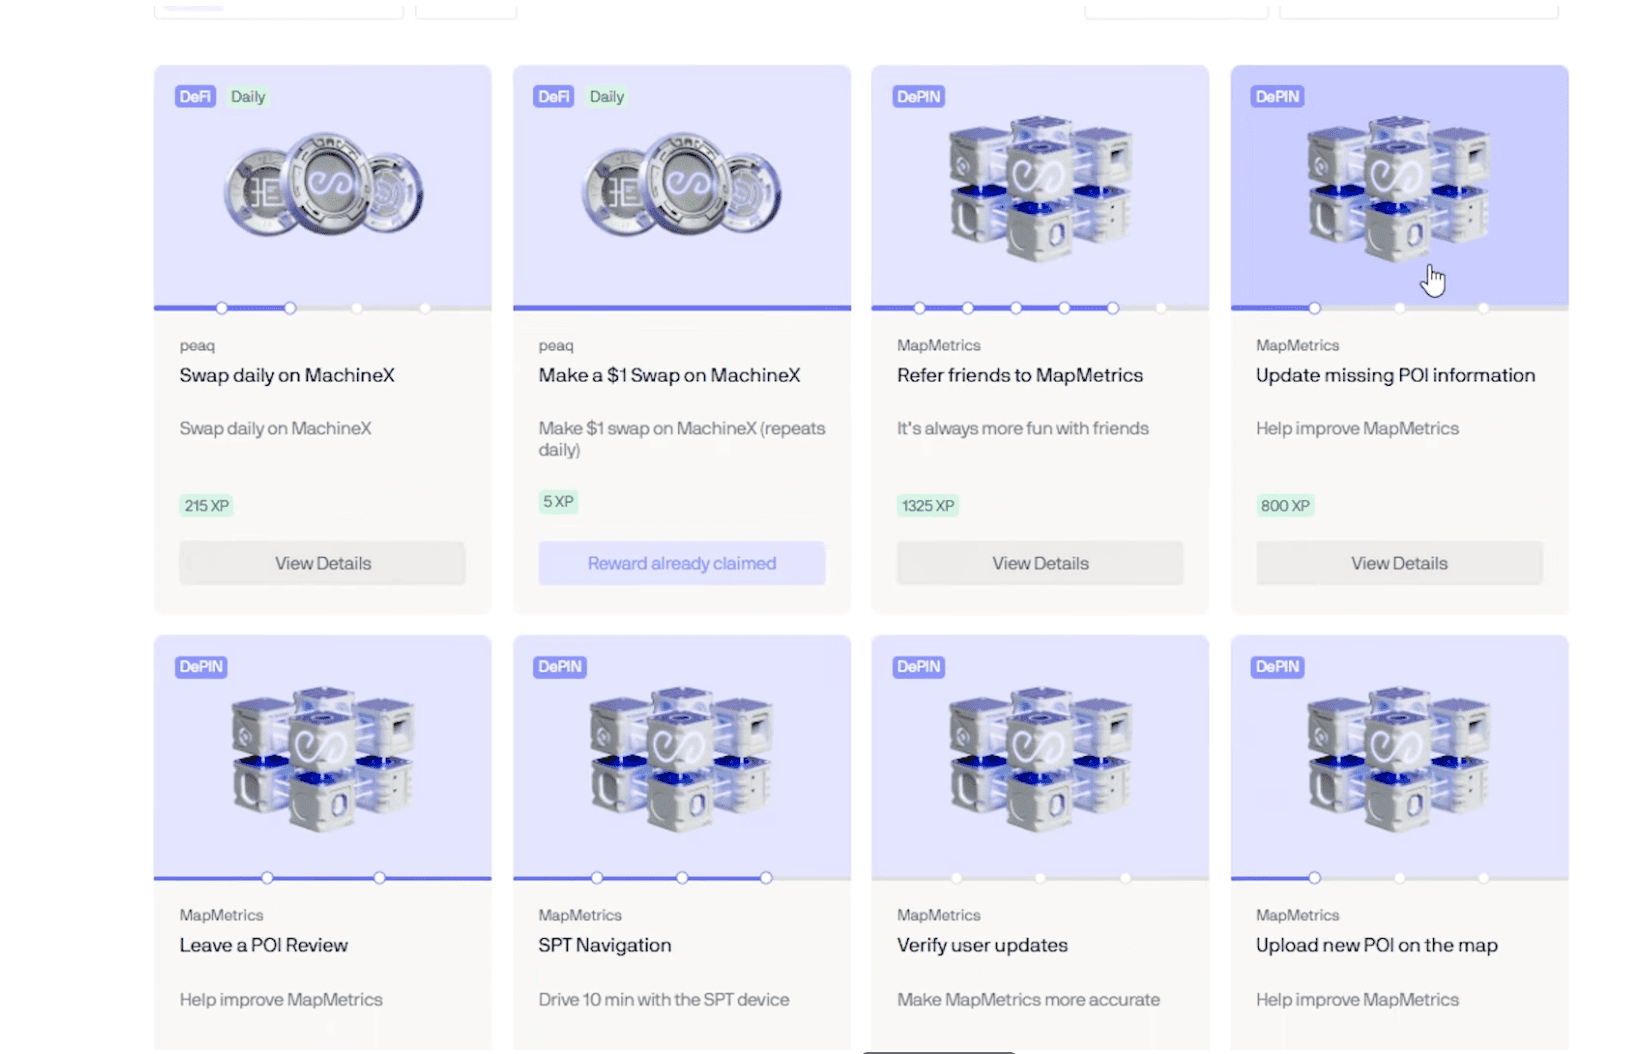Screen dimensions: 1646x1054
Task: Click cubes icon on Verify user updates card
Action: [x=1040, y=757]
